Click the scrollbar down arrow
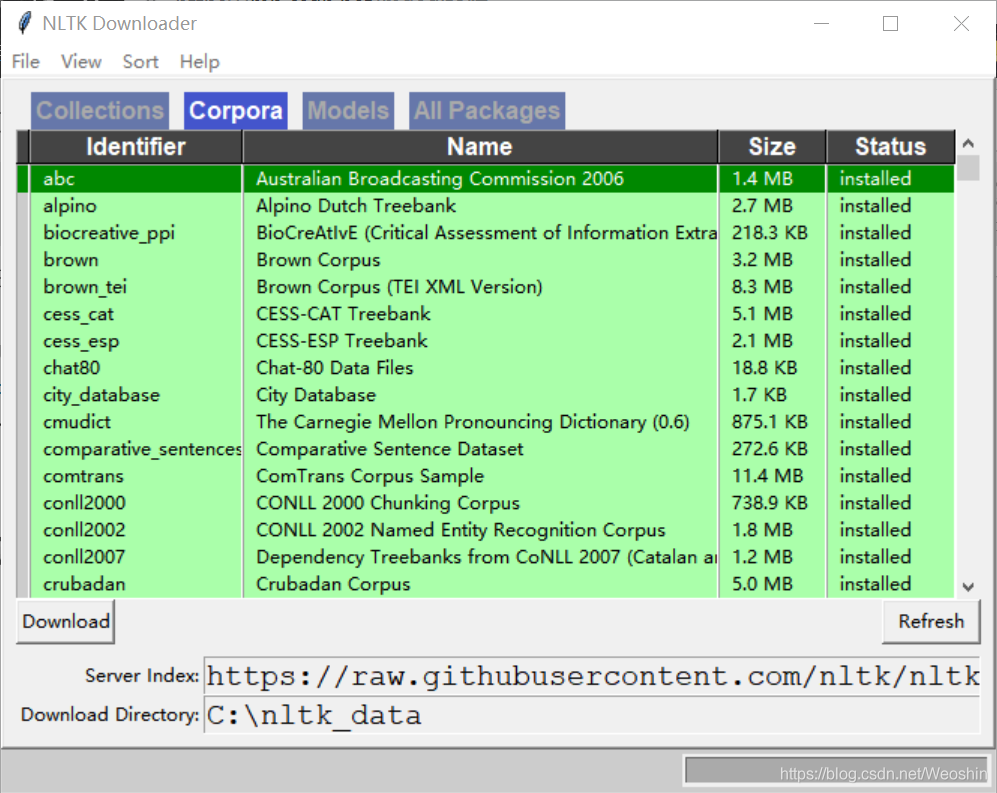The height and width of the screenshot is (793, 997). point(968,586)
